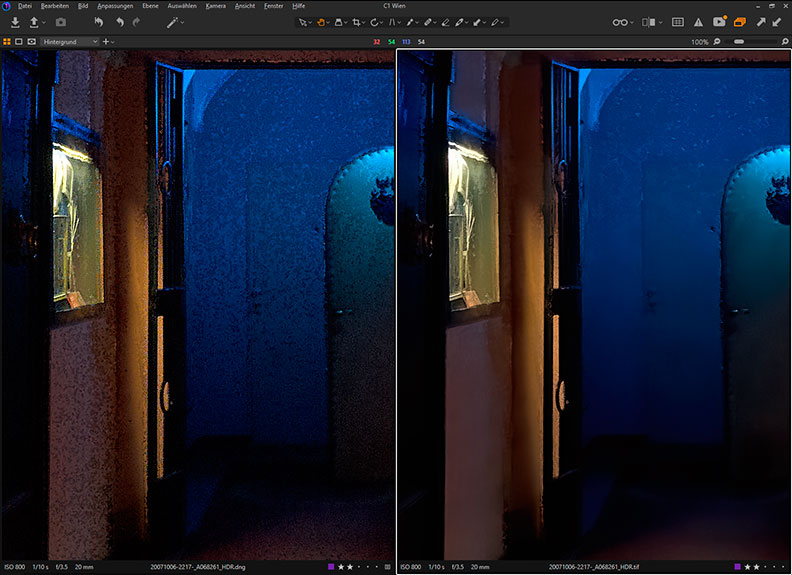Select the orange Pan hand tool
This screenshot has width=792, height=575.
click(320, 22)
